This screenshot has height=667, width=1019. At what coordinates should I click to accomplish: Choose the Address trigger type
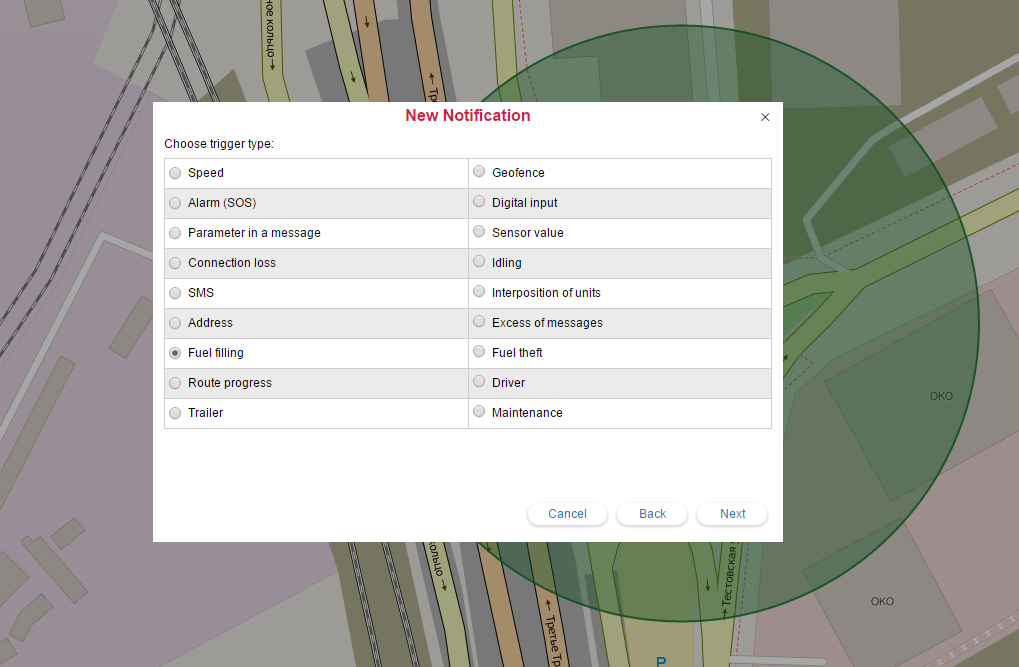click(x=176, y=323)
